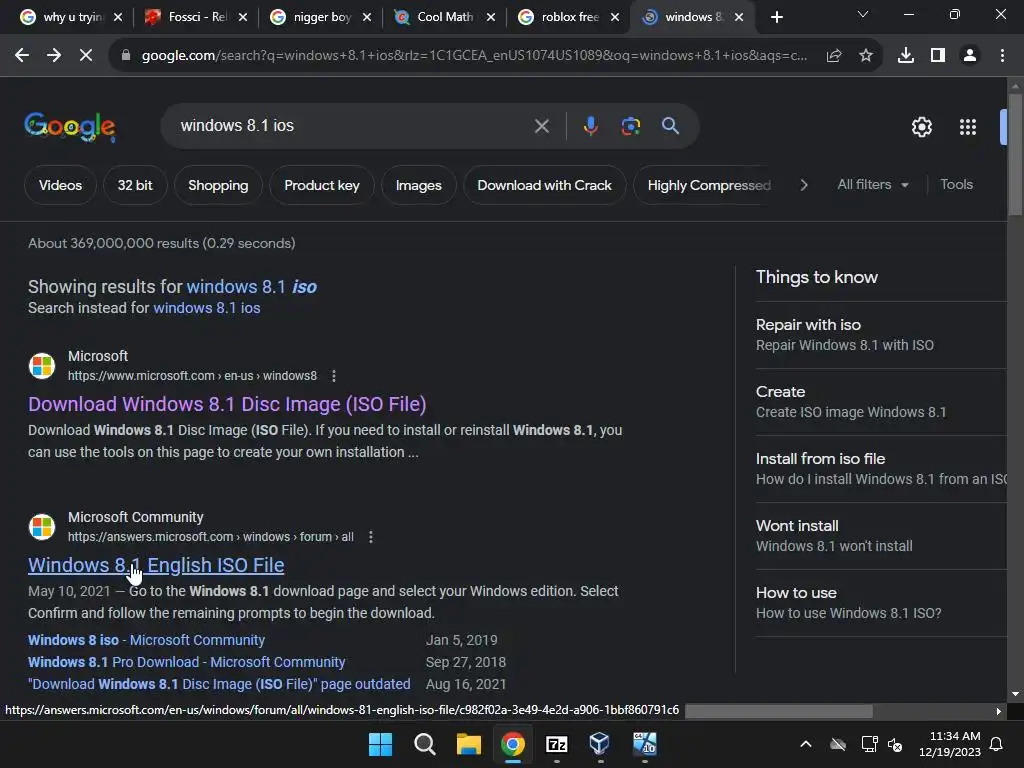Image resolution: width=1024 pixels, height=768 pixels.
Task: Open the tab search dropdown chevron
Action: coord(863,14)
